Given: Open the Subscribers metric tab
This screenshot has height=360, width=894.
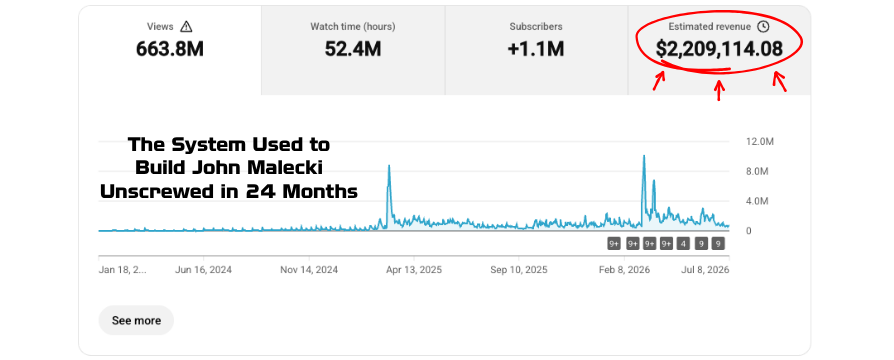Looking at the screenshot, I should tap(536, 50).
